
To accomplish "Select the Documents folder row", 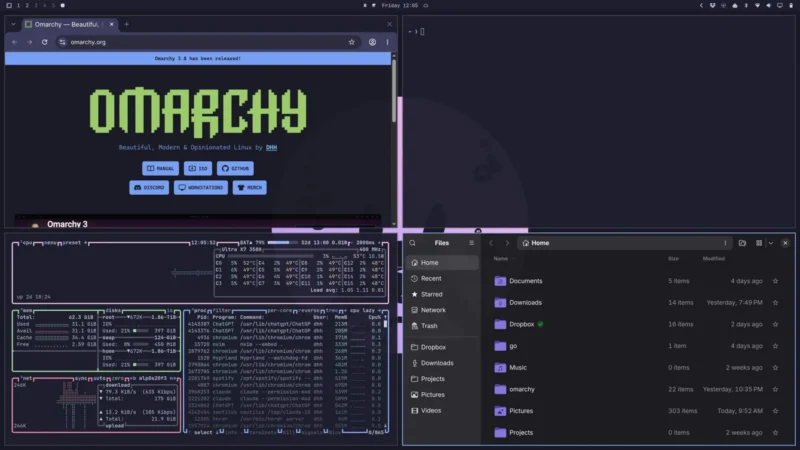I will click(637, 281).
